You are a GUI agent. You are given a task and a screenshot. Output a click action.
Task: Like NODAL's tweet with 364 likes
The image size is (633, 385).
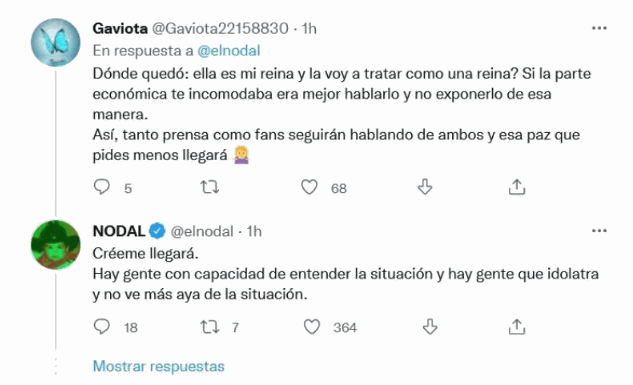(x=312, y=326)
